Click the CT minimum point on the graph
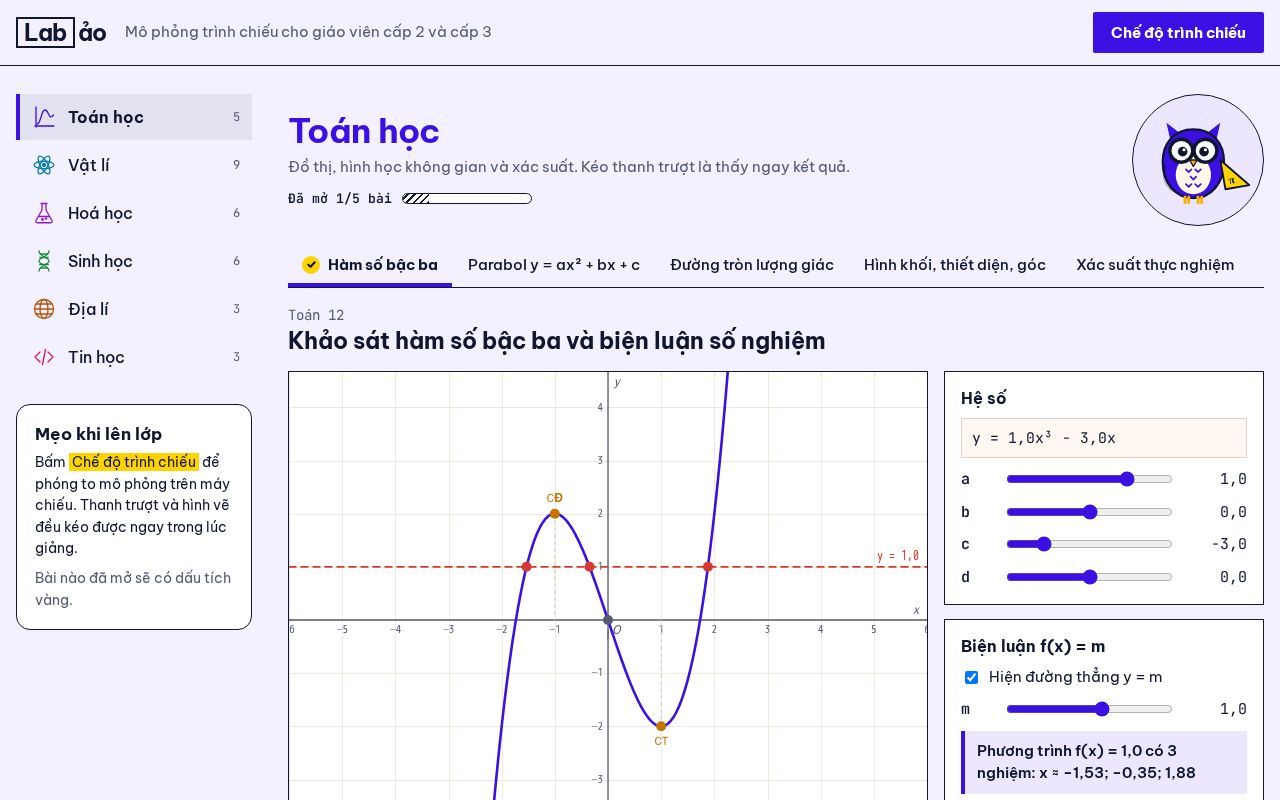The image size is (1280, 800). (x=661, y=727)
